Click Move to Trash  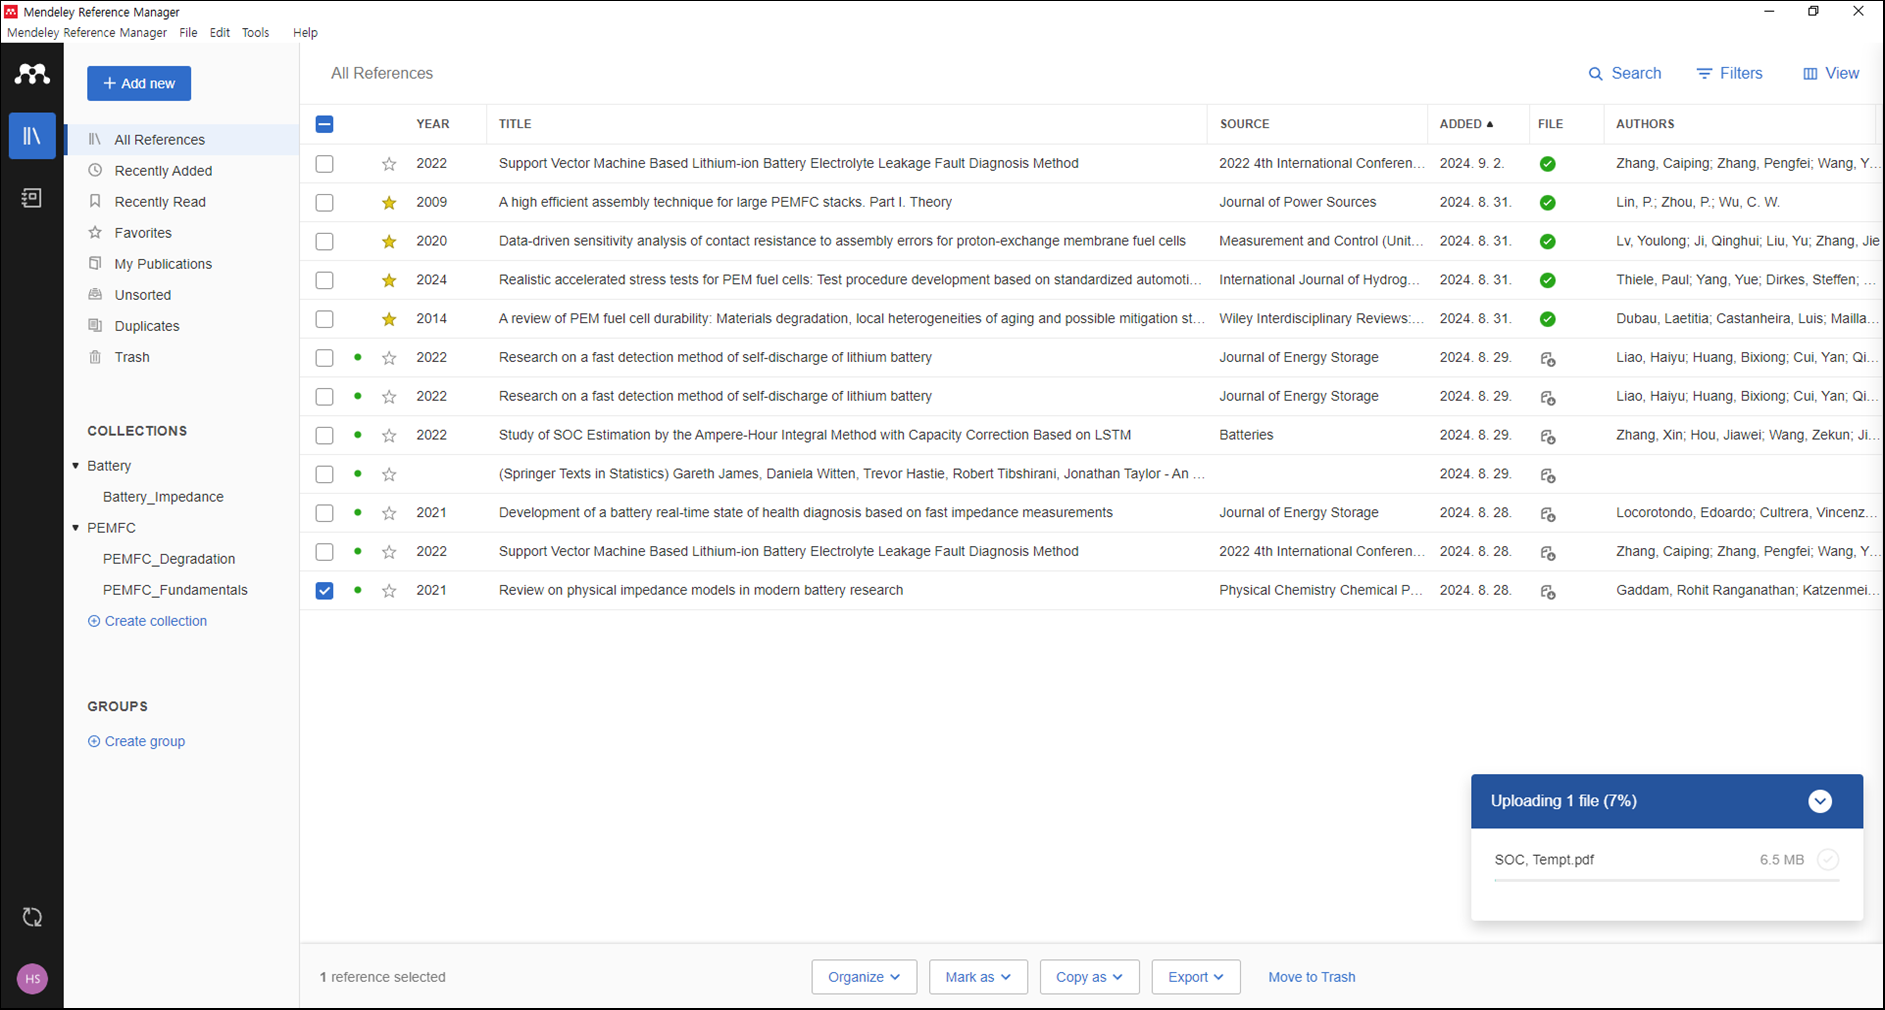[1312, 977]
